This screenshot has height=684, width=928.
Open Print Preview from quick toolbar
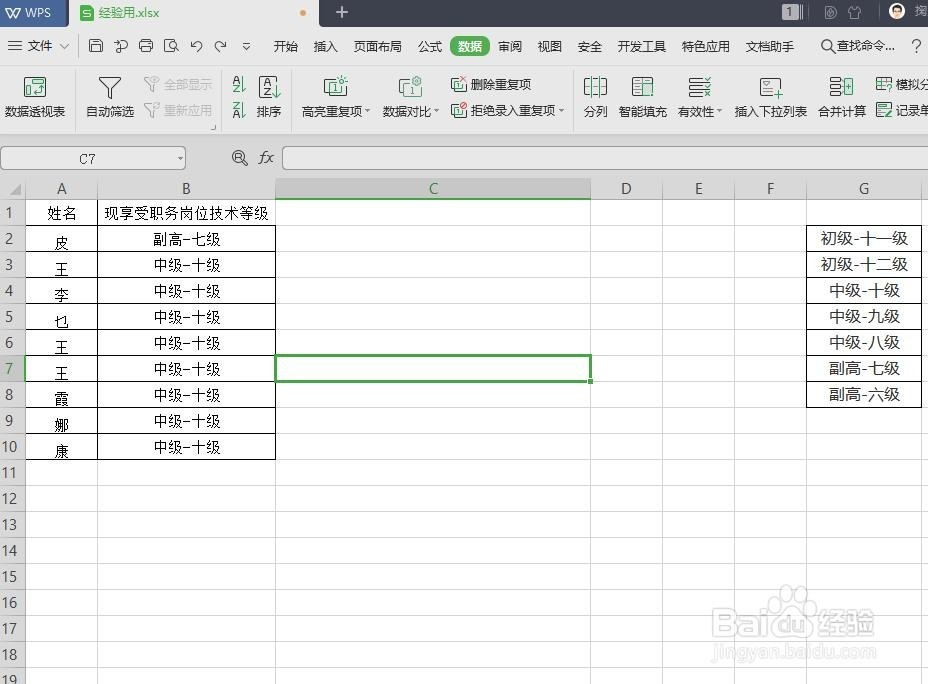171,46
